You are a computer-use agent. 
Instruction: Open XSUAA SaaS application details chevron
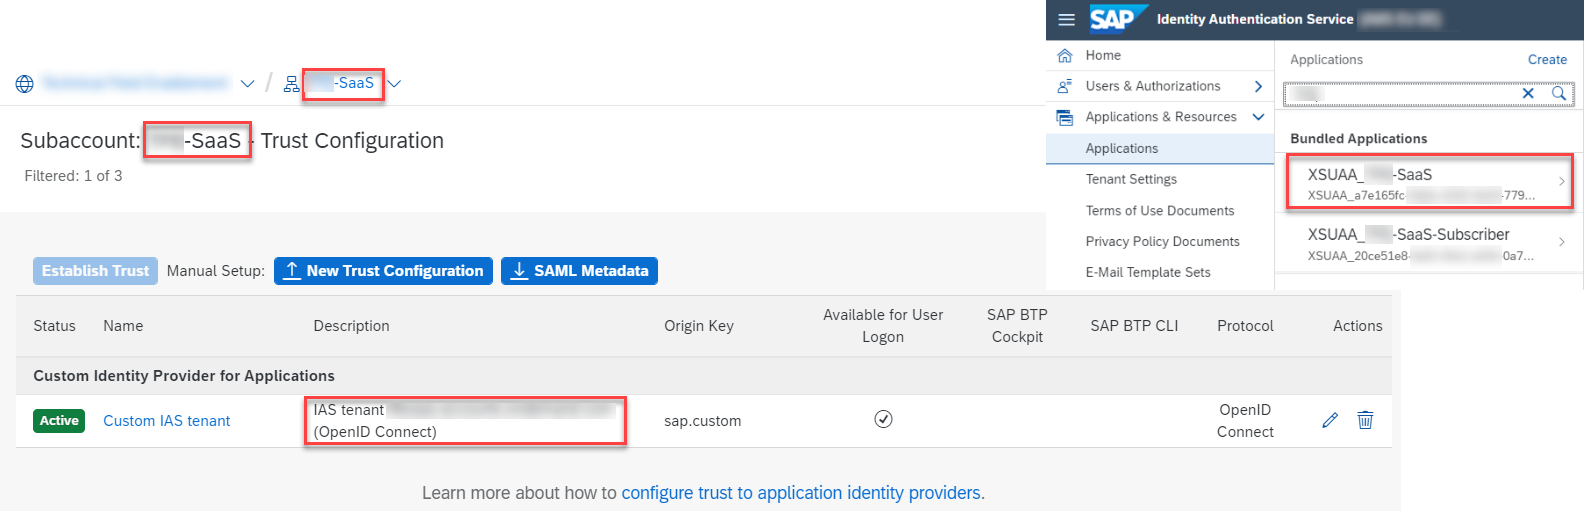1561,181
